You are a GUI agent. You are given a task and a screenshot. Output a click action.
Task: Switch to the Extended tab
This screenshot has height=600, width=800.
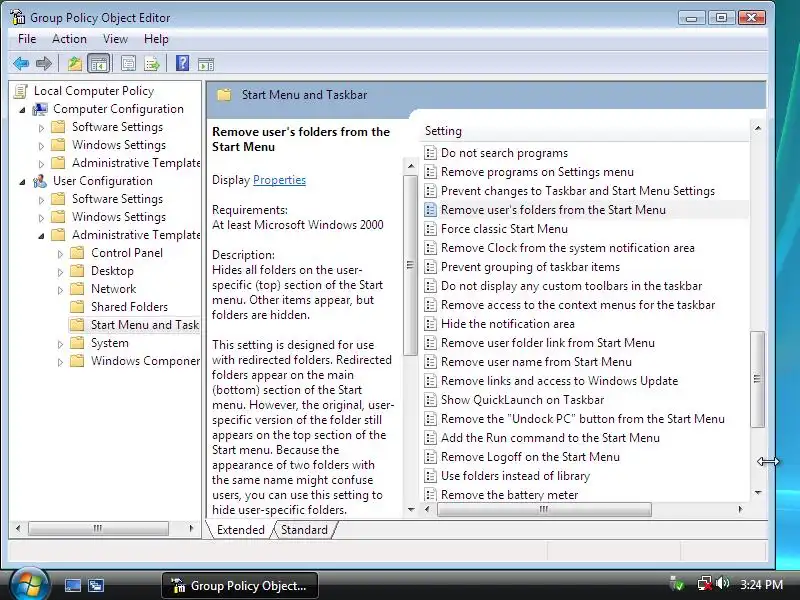coord(240,530)
